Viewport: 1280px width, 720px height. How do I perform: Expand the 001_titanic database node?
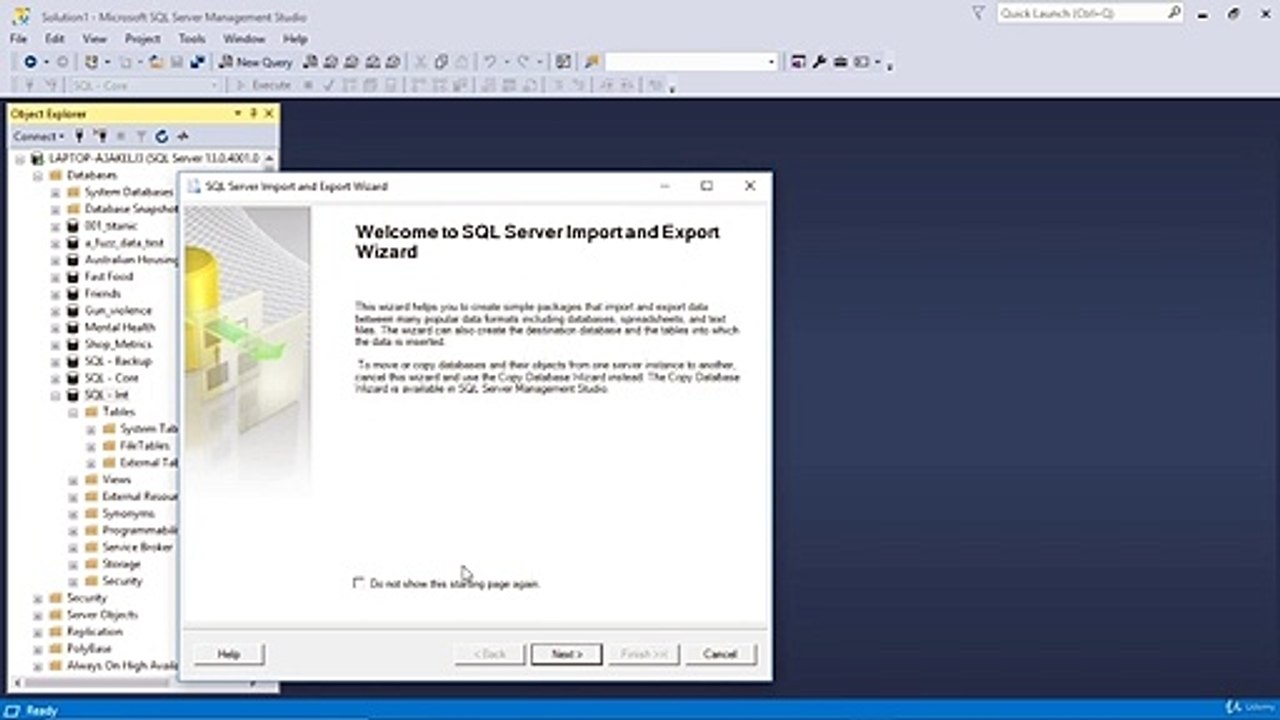56,226
